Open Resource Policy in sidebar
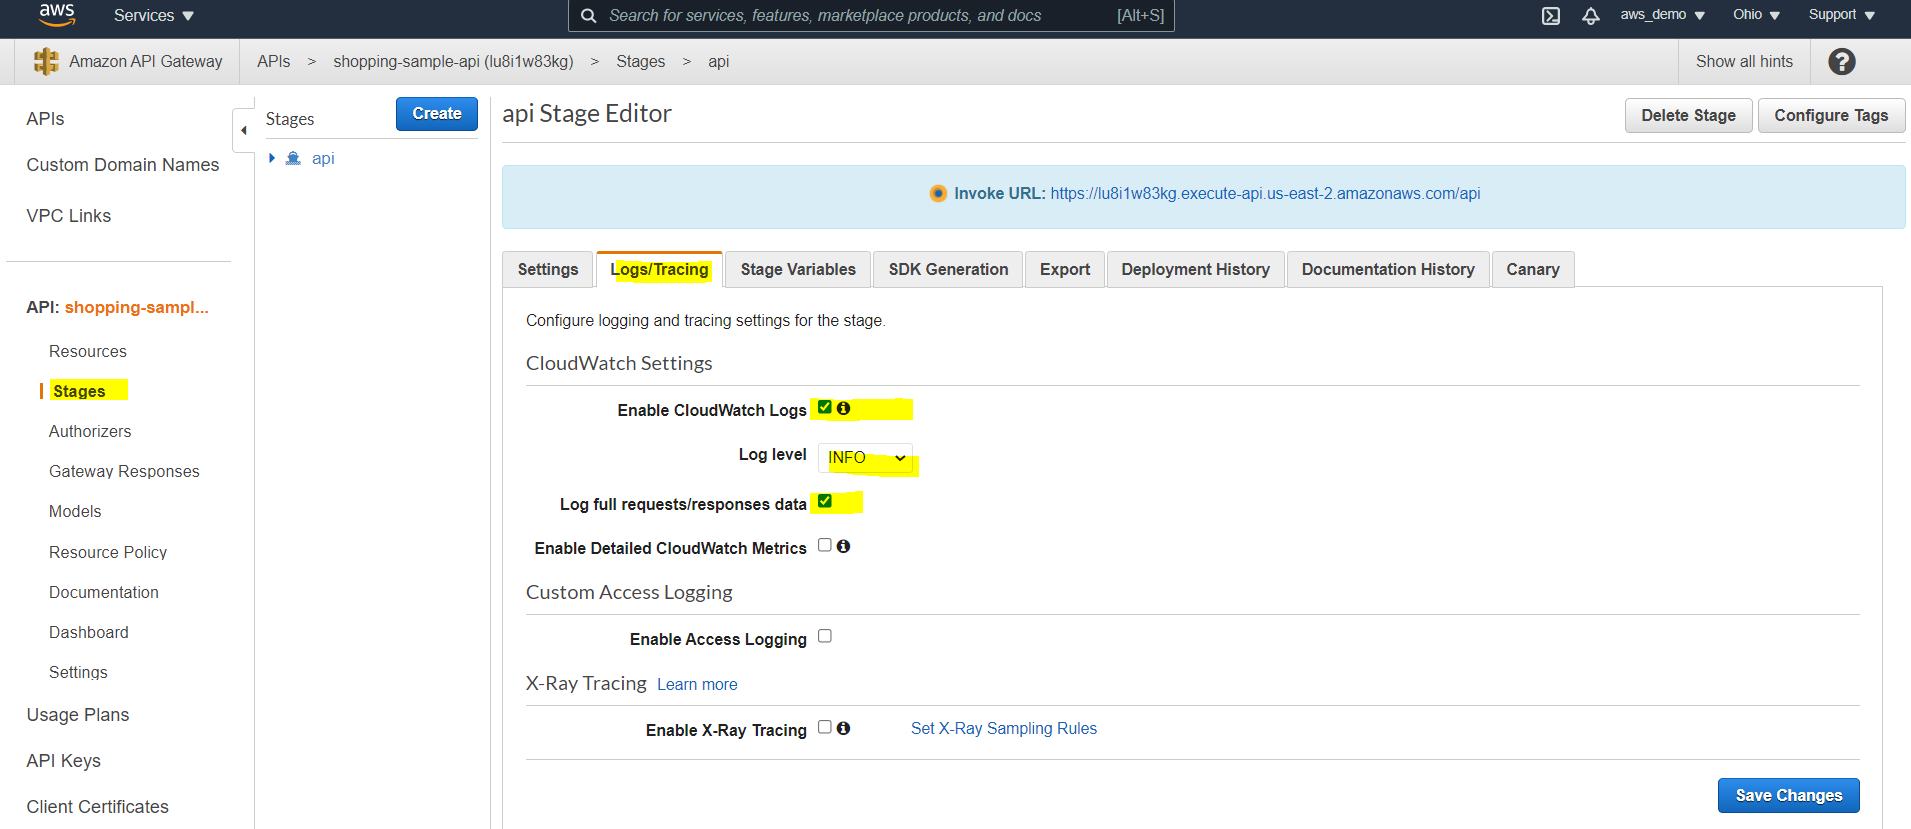1911x829 pixels. (x=108, y=553)
